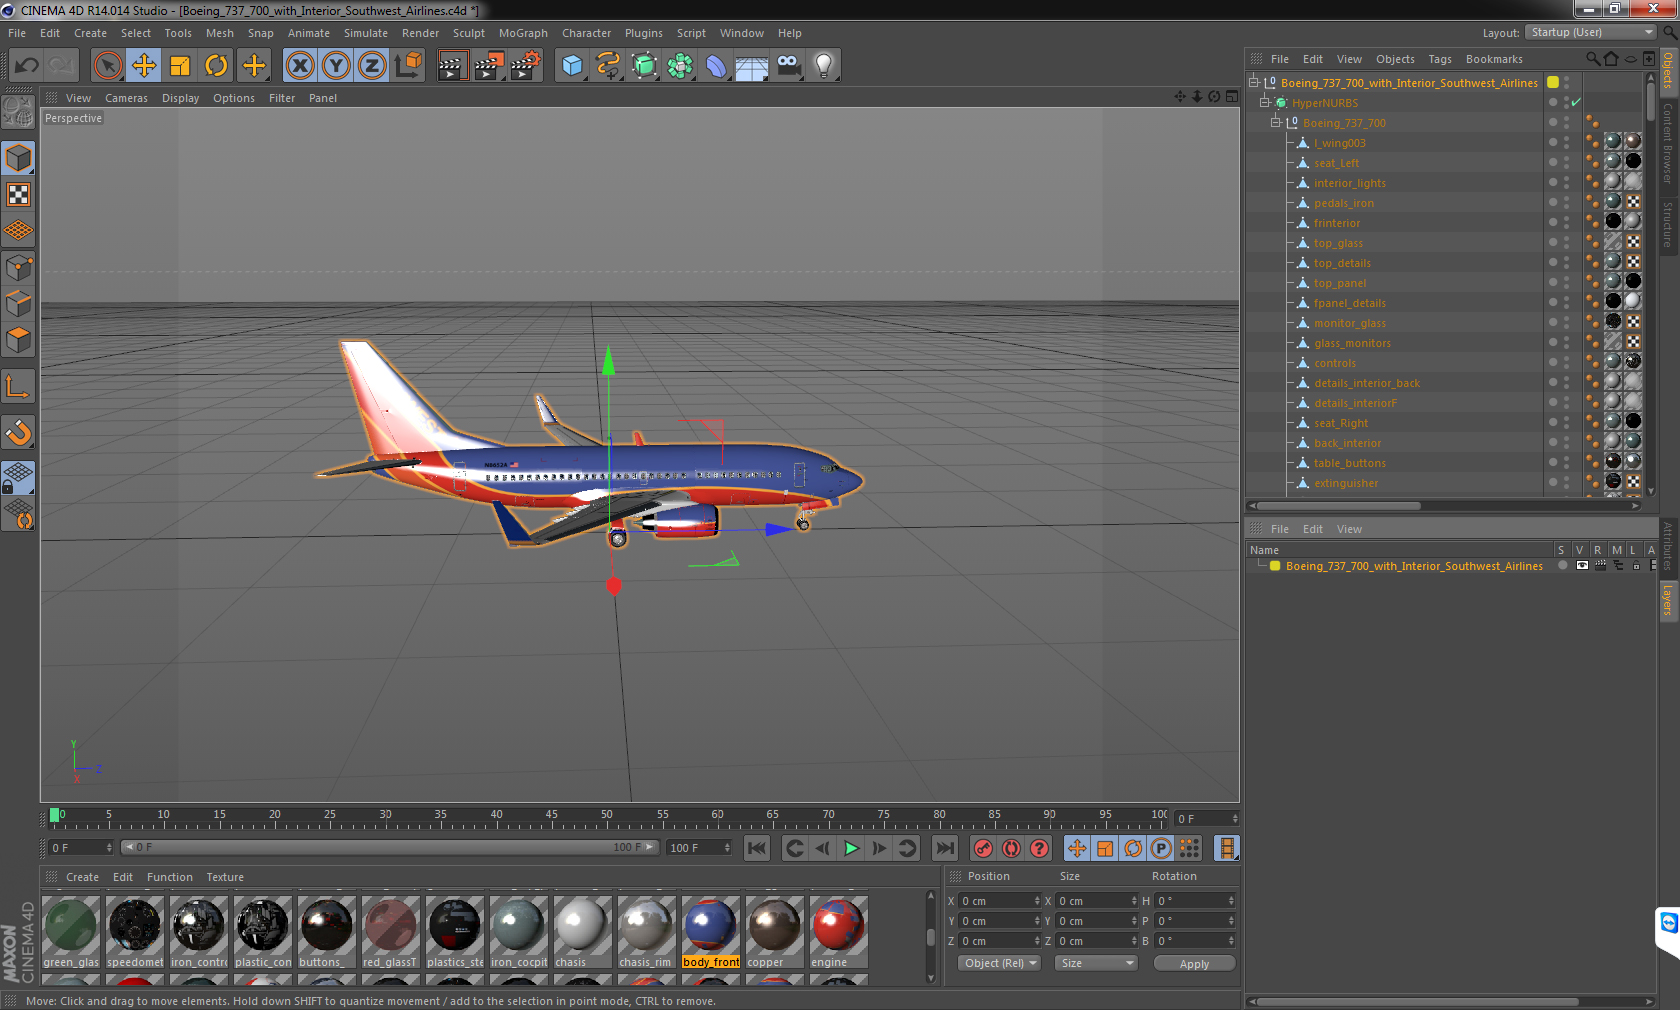The width and height of the screenshot is (1680, 1010).
Task: Select green_glas material swatch
Action: (71, 932)
